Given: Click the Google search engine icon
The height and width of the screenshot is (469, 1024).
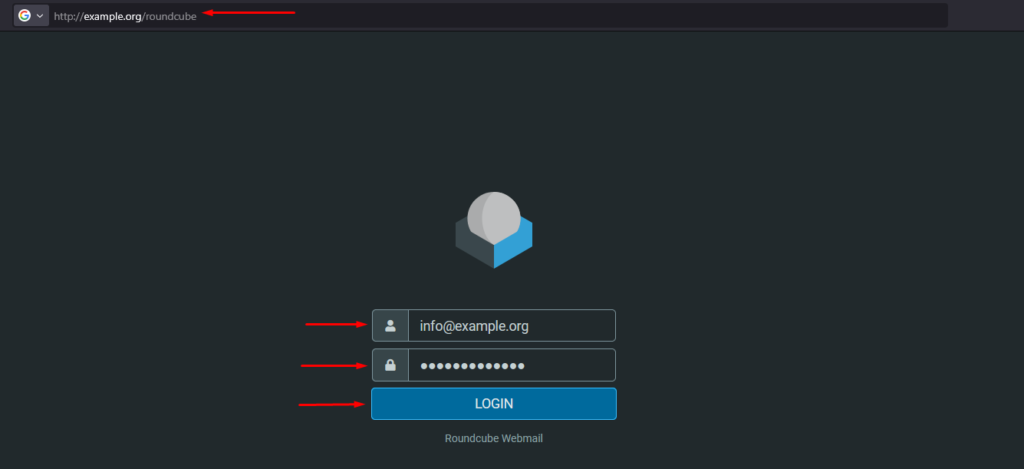Looking at the screenshot, I should pos(24,16).
